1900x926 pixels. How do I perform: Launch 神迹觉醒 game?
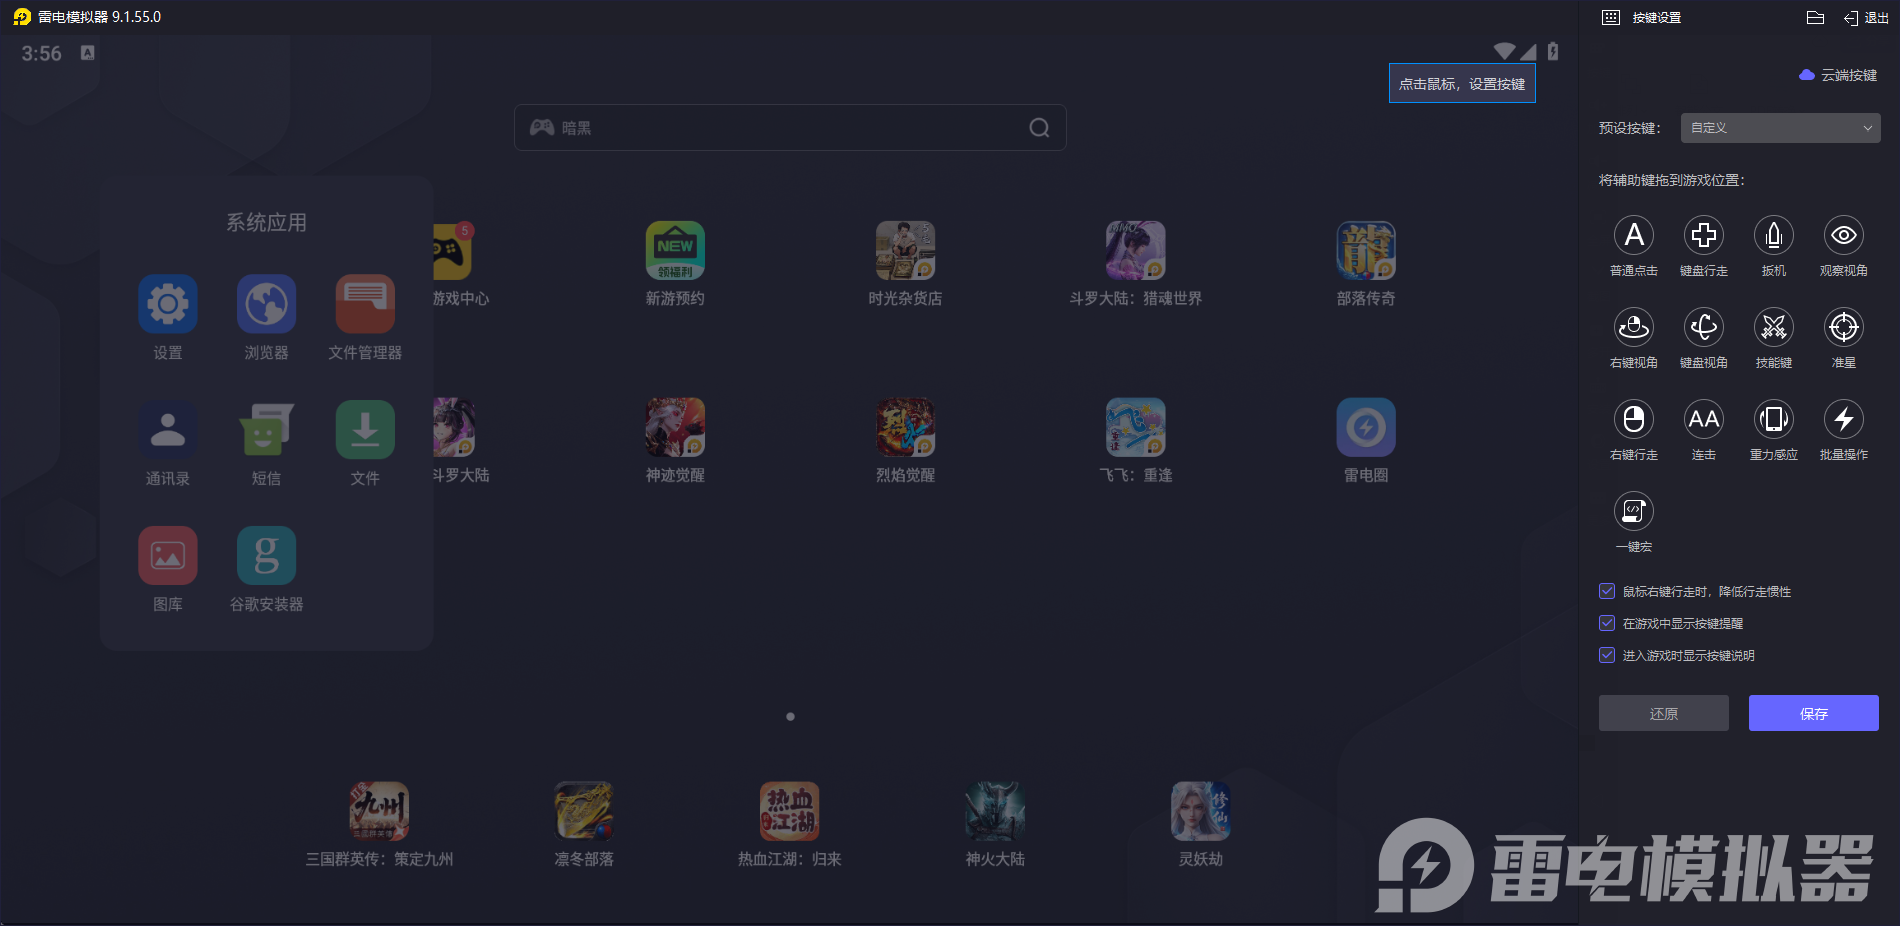[675, 427]
